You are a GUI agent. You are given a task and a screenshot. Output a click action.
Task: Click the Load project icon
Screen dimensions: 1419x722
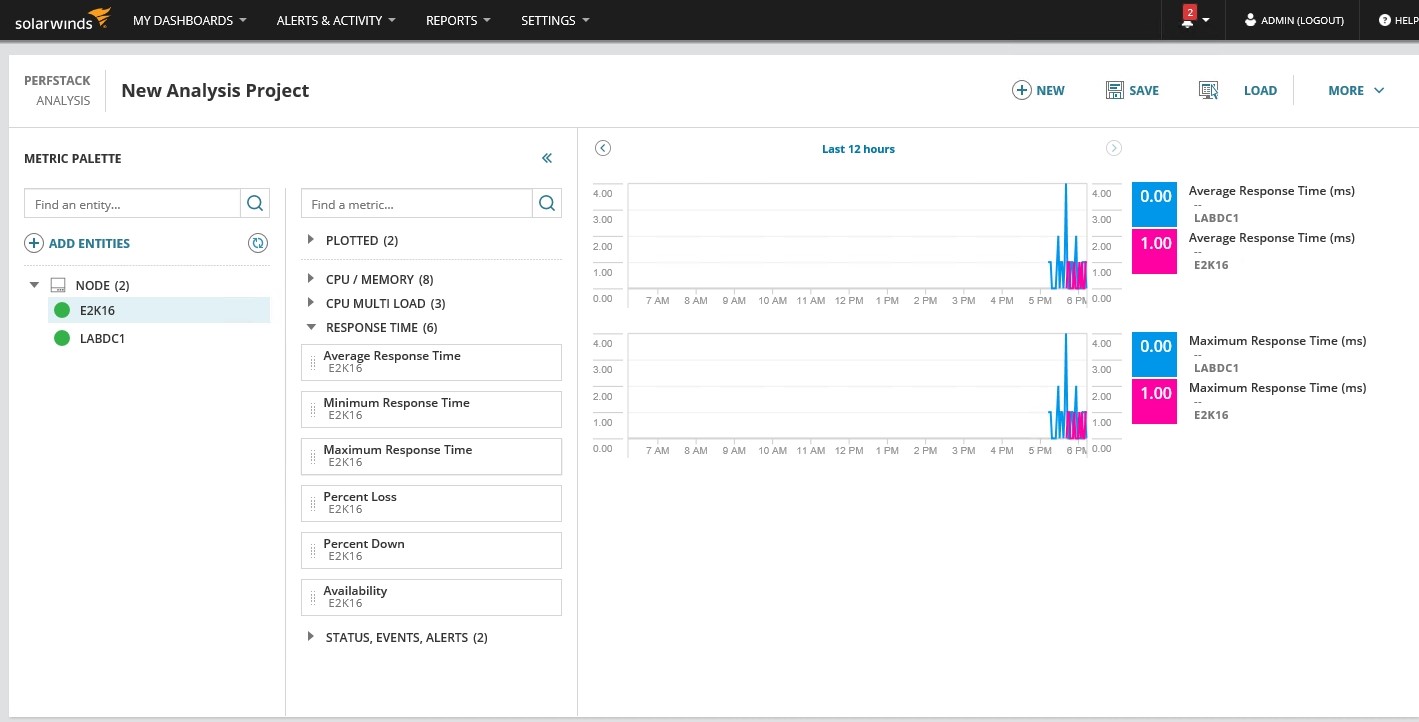[1208, 90]
